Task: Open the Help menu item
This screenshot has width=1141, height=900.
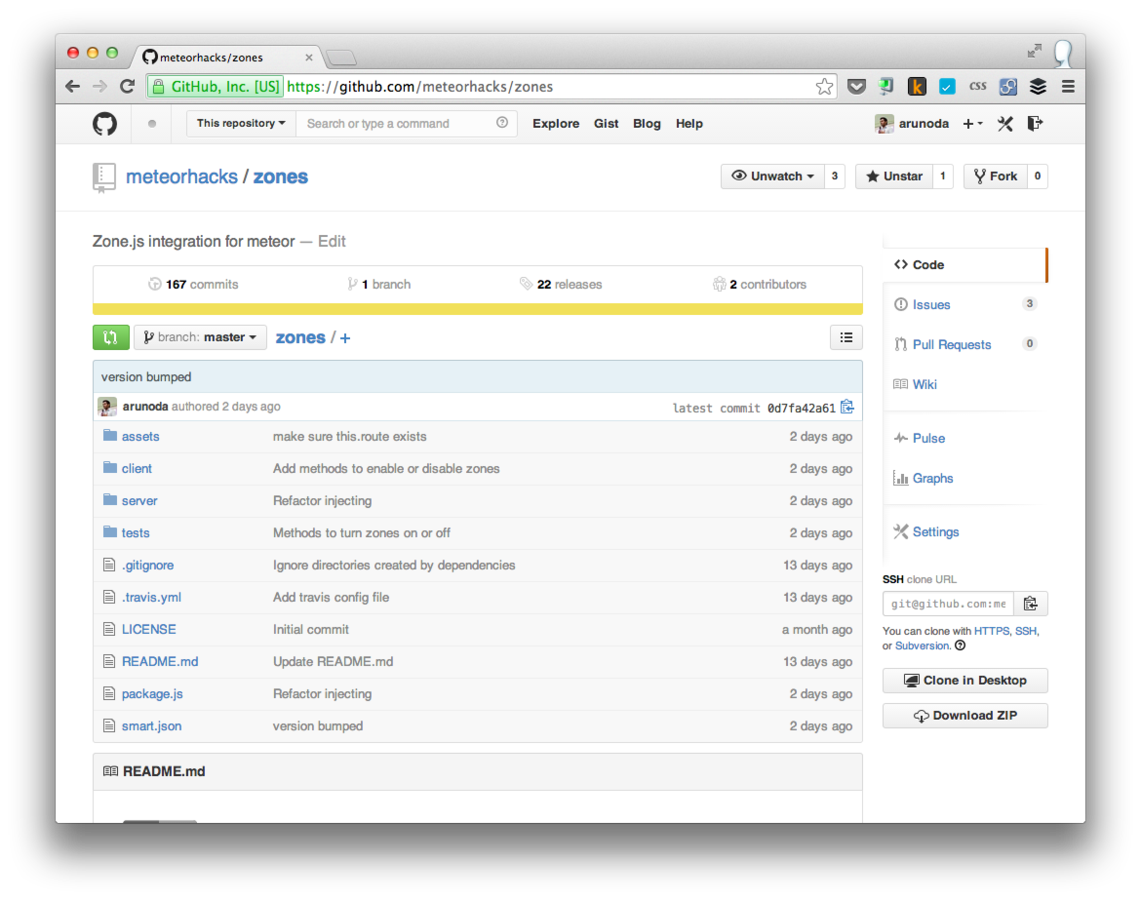Action: pos(689,124)
